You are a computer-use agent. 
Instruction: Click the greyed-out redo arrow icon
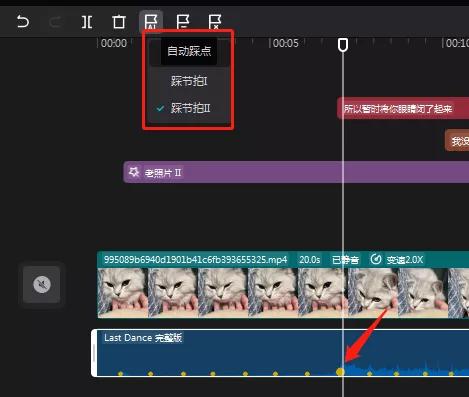tap(55, 22)
